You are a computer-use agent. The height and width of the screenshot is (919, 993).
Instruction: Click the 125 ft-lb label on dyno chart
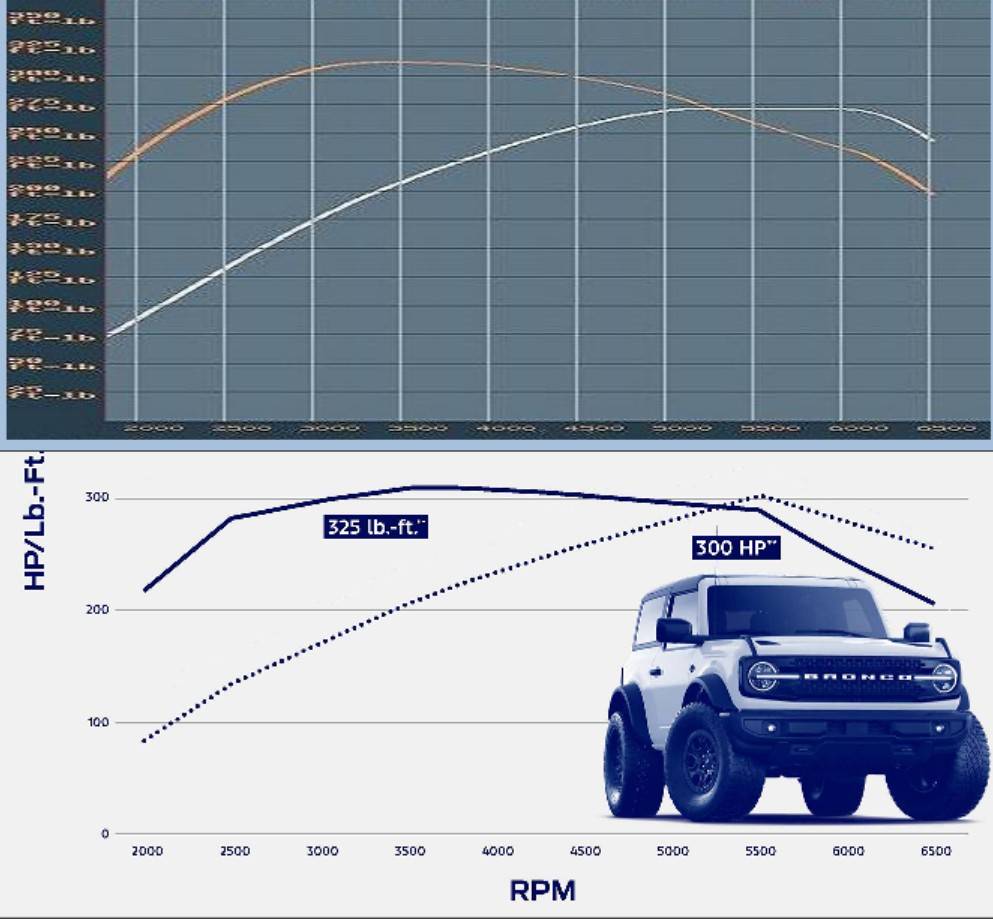52,277
